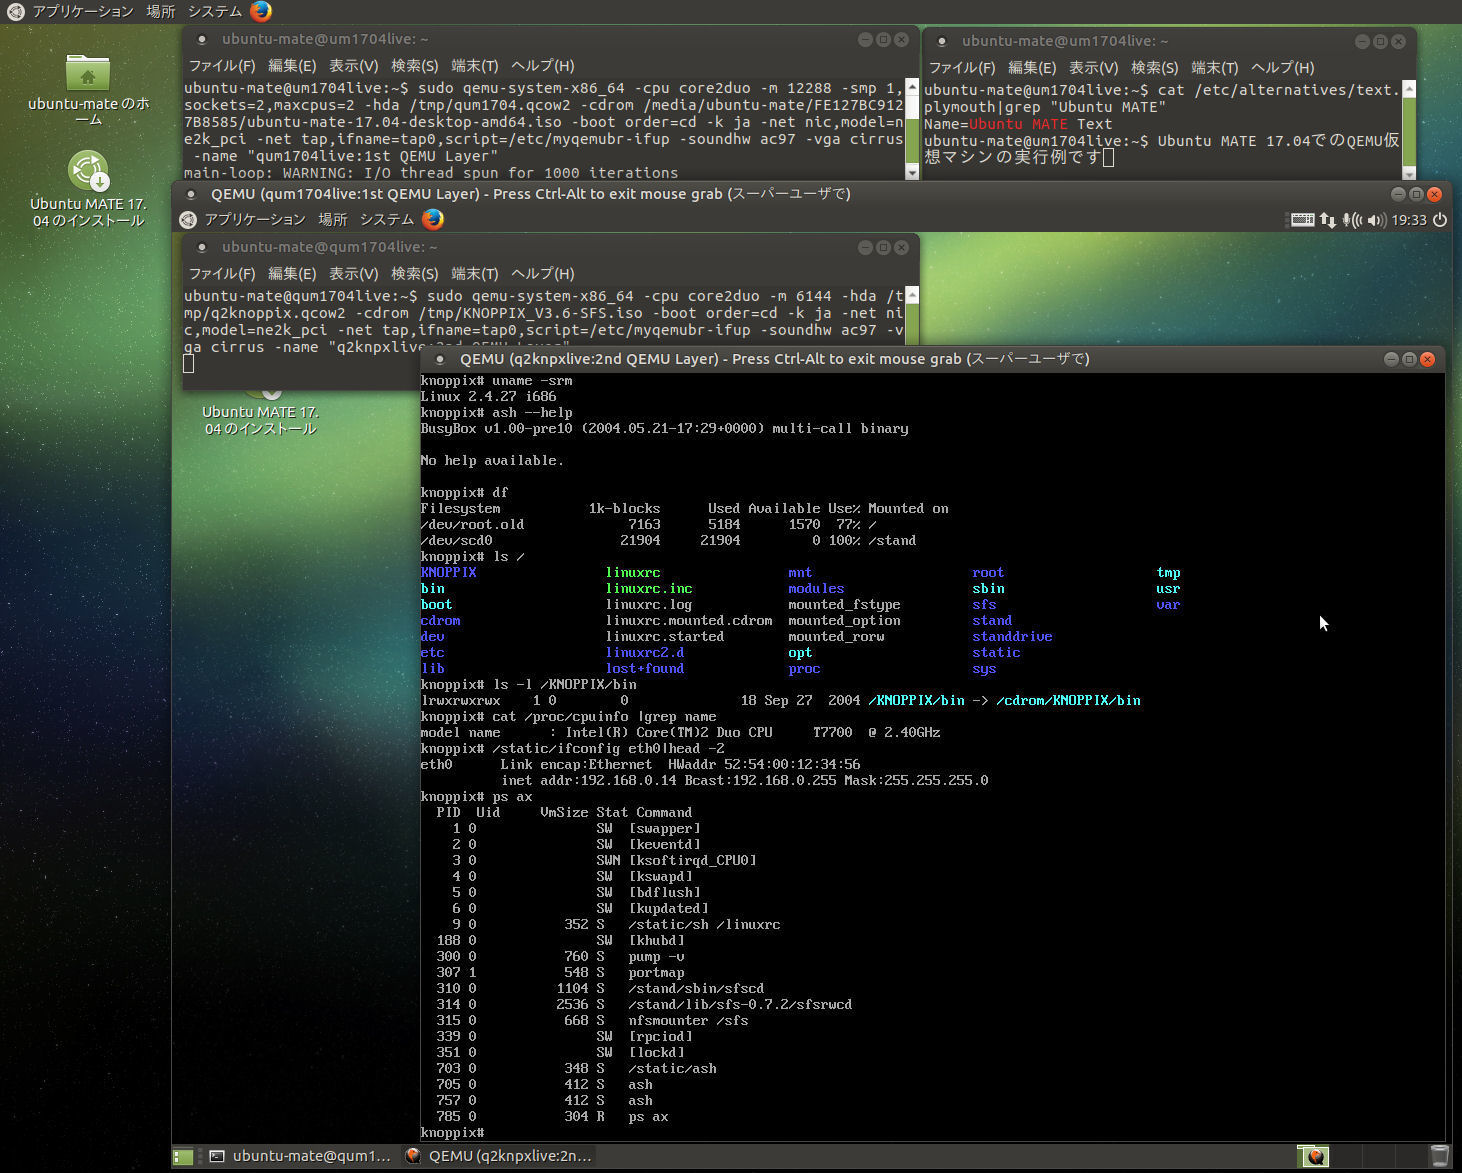
Task: Open ヘルプ(H) menu in the right host terminal
Action: (x=1283, y=68)
